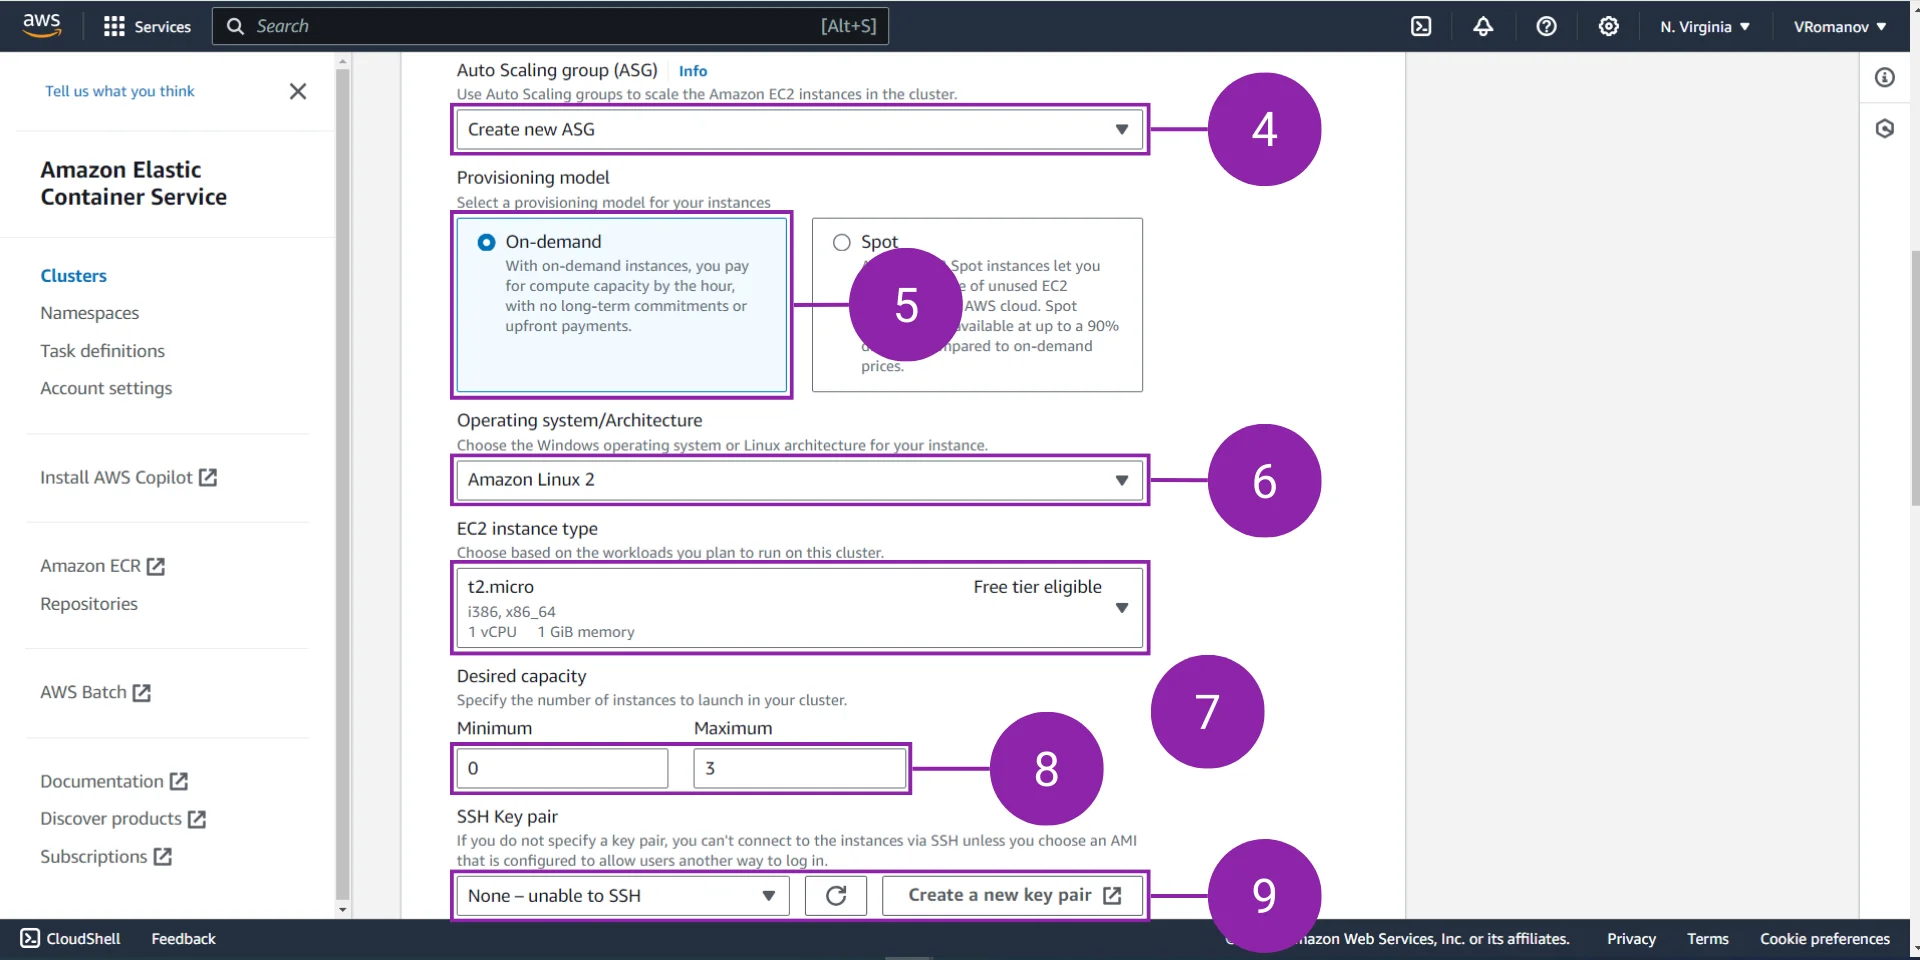
Task: Open CloudShell from top bar icon
Action: tap(1421, 26)
